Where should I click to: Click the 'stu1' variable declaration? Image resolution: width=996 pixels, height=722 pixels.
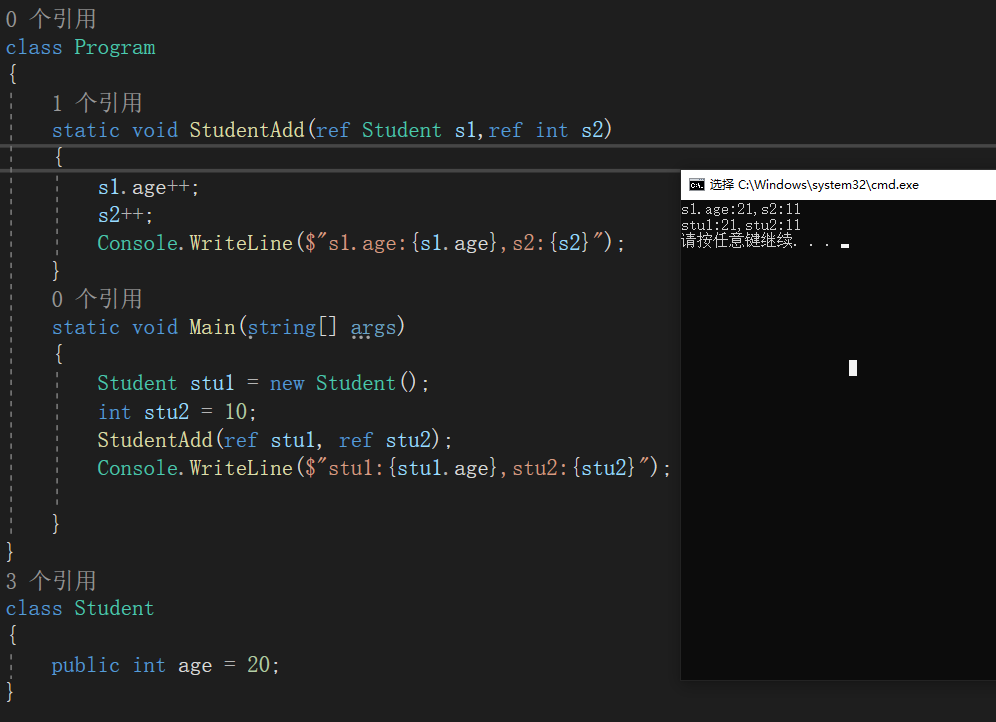click(x=212, y=384)
